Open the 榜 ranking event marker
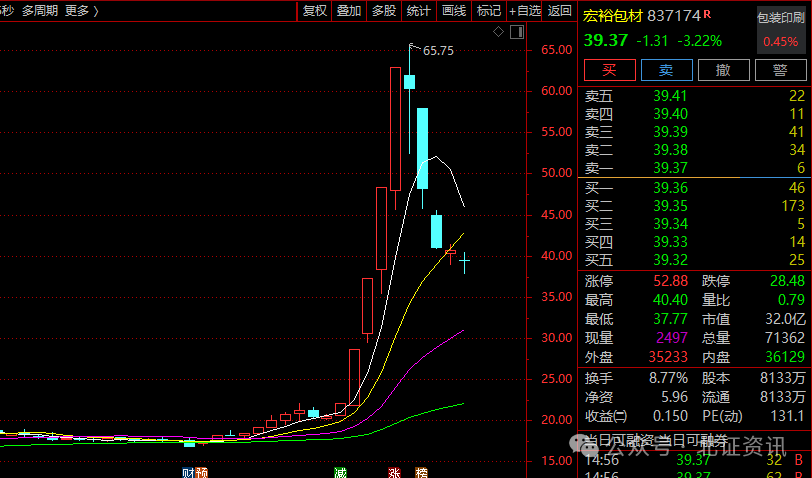 point(422,473)
